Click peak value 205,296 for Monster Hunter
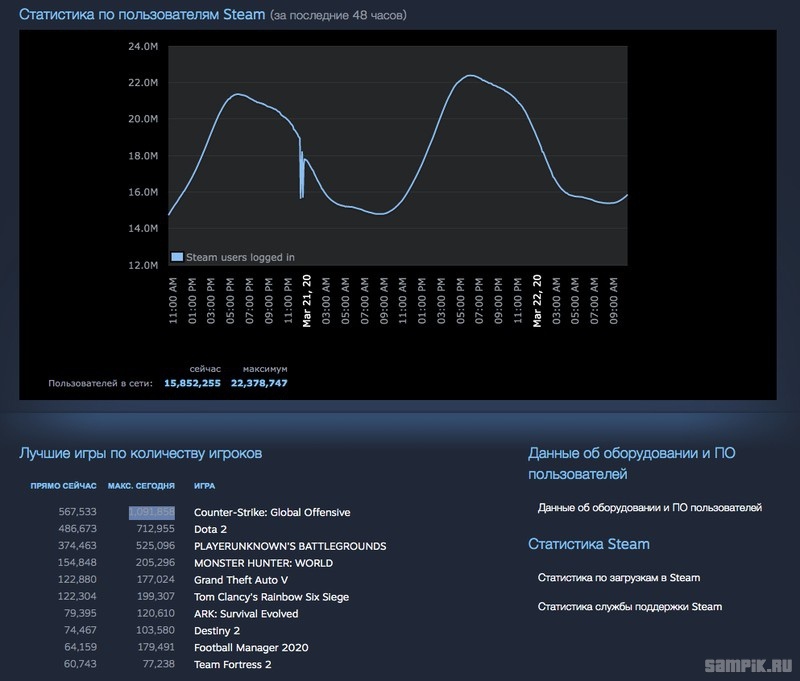Screen dimensions: 800x681 pyautogui.click(x=156, y=562)
